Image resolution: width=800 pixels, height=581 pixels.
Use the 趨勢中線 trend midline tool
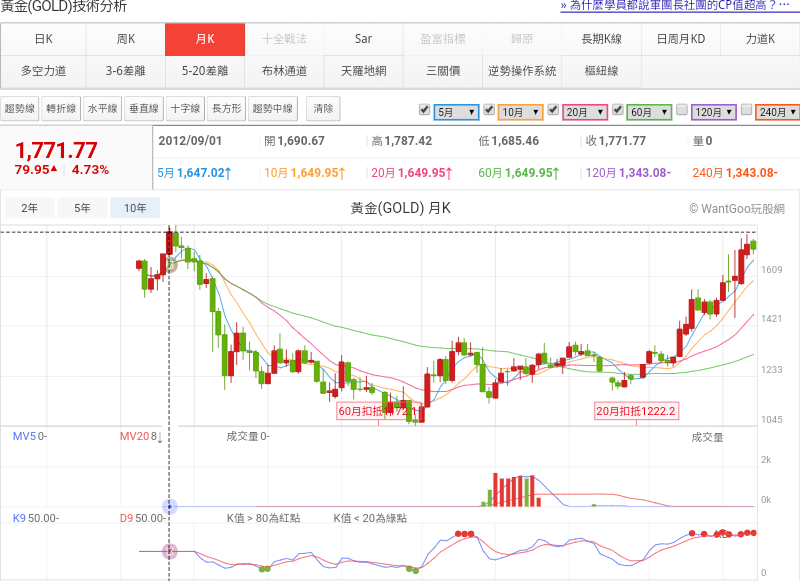[x=273, y=108]
